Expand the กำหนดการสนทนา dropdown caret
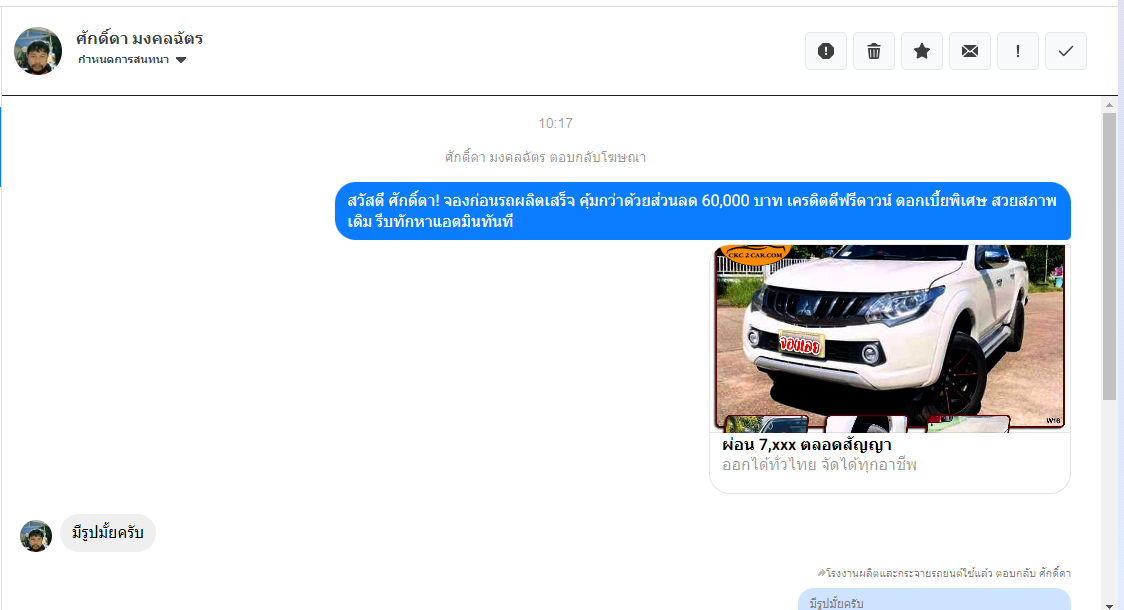1124x610 pixels. click(x=181, y=60)
